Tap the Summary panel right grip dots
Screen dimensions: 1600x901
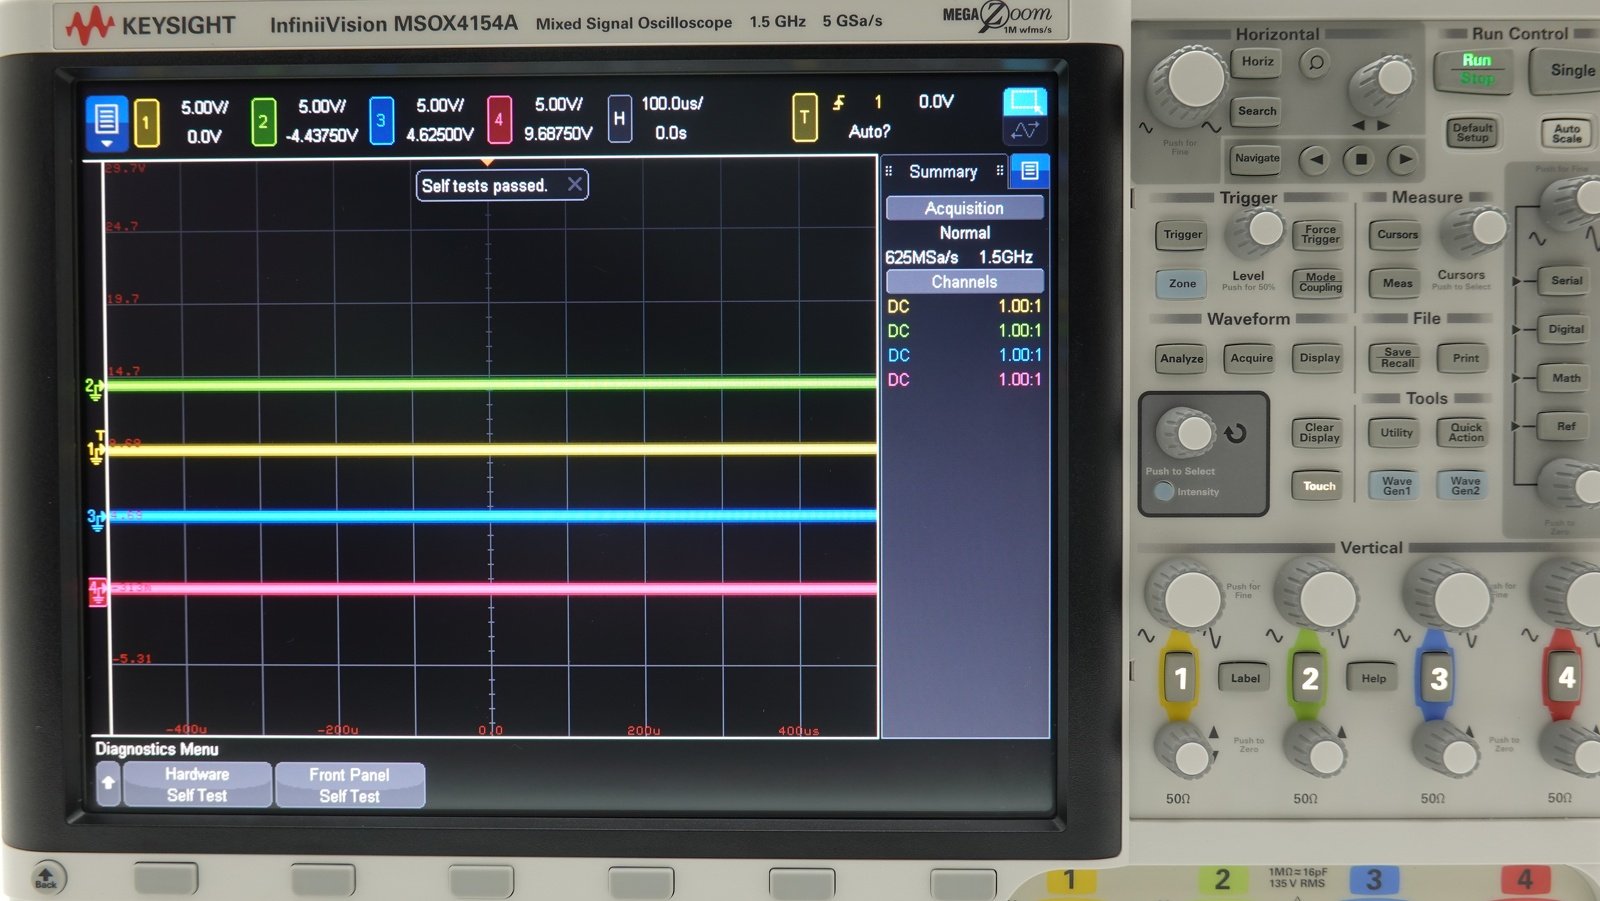point(999,171)
